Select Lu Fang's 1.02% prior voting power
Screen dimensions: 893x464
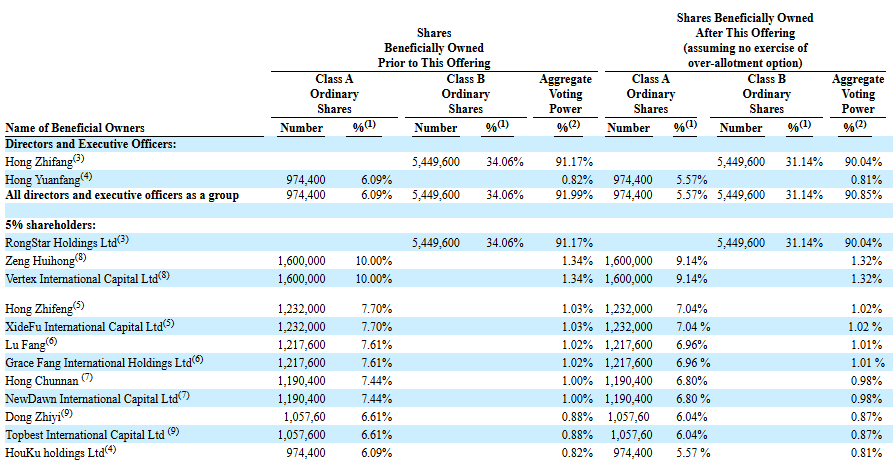(x=577, y=345)
